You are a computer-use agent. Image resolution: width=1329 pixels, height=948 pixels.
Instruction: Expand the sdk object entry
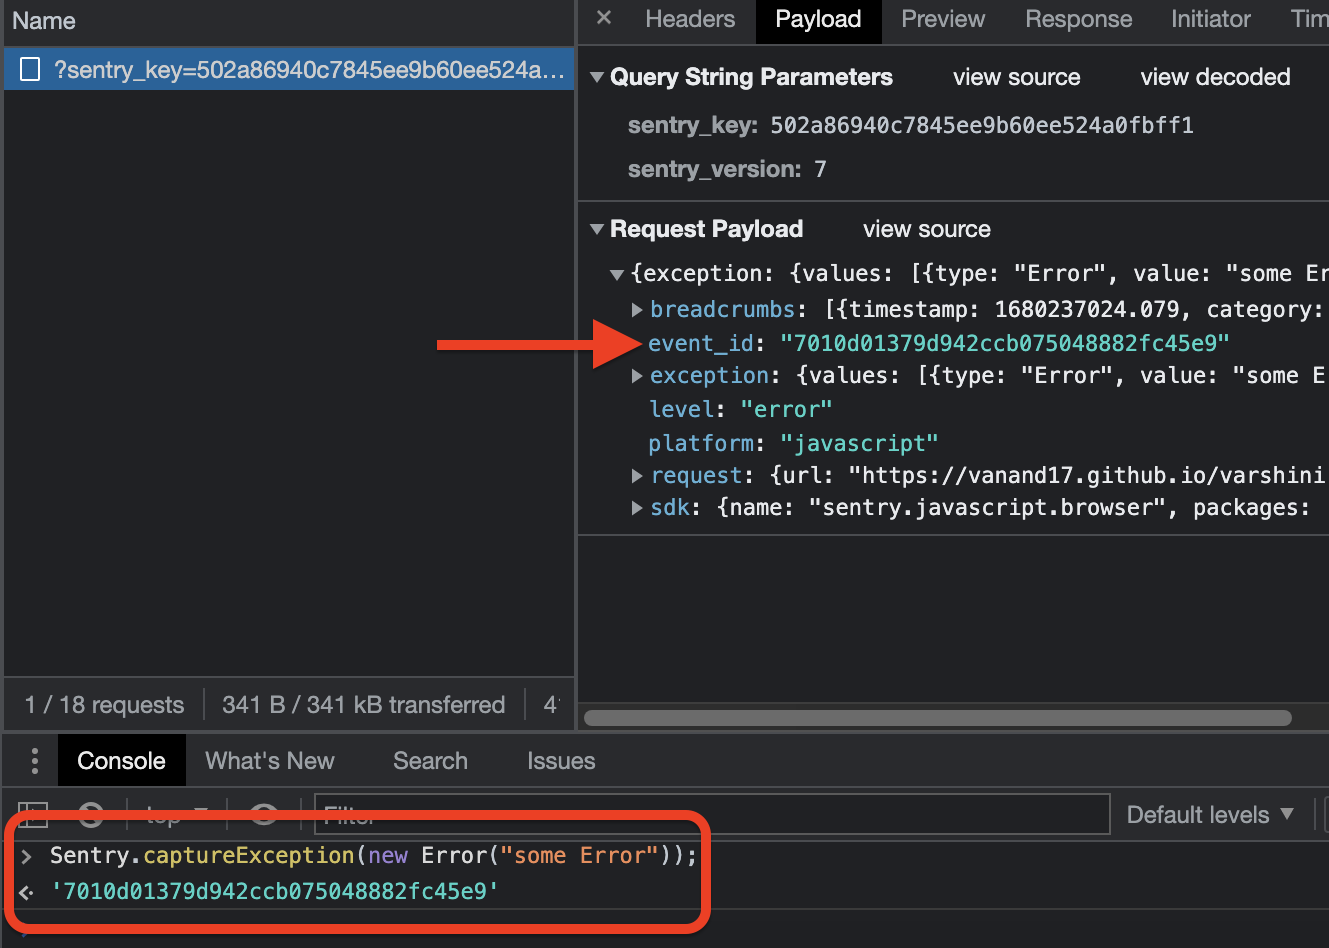pyautogui.click(x=637, y=507)
